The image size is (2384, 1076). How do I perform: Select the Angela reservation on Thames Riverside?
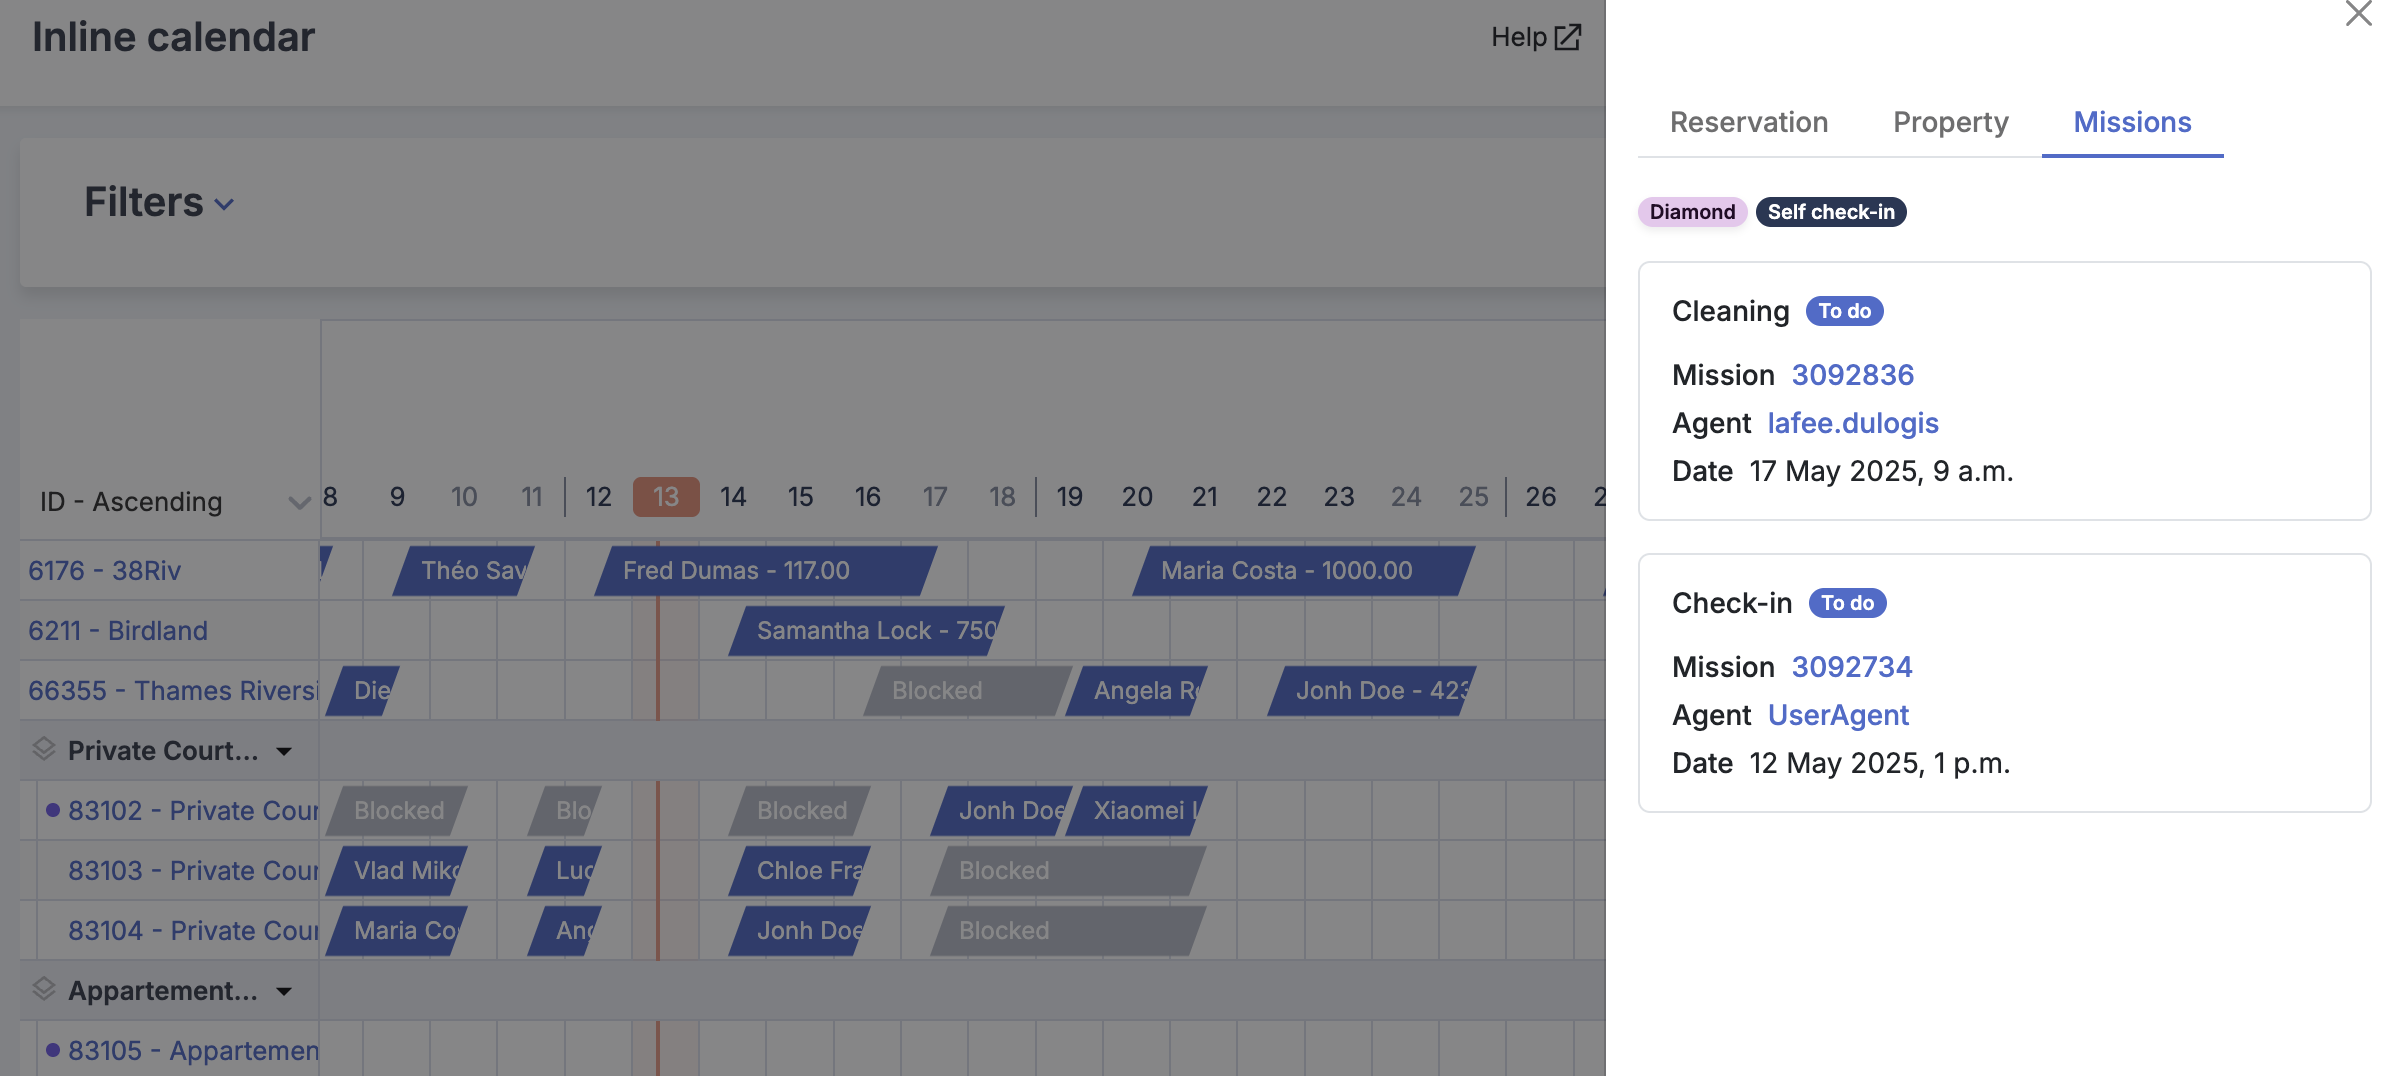(x=1136, y=691)
